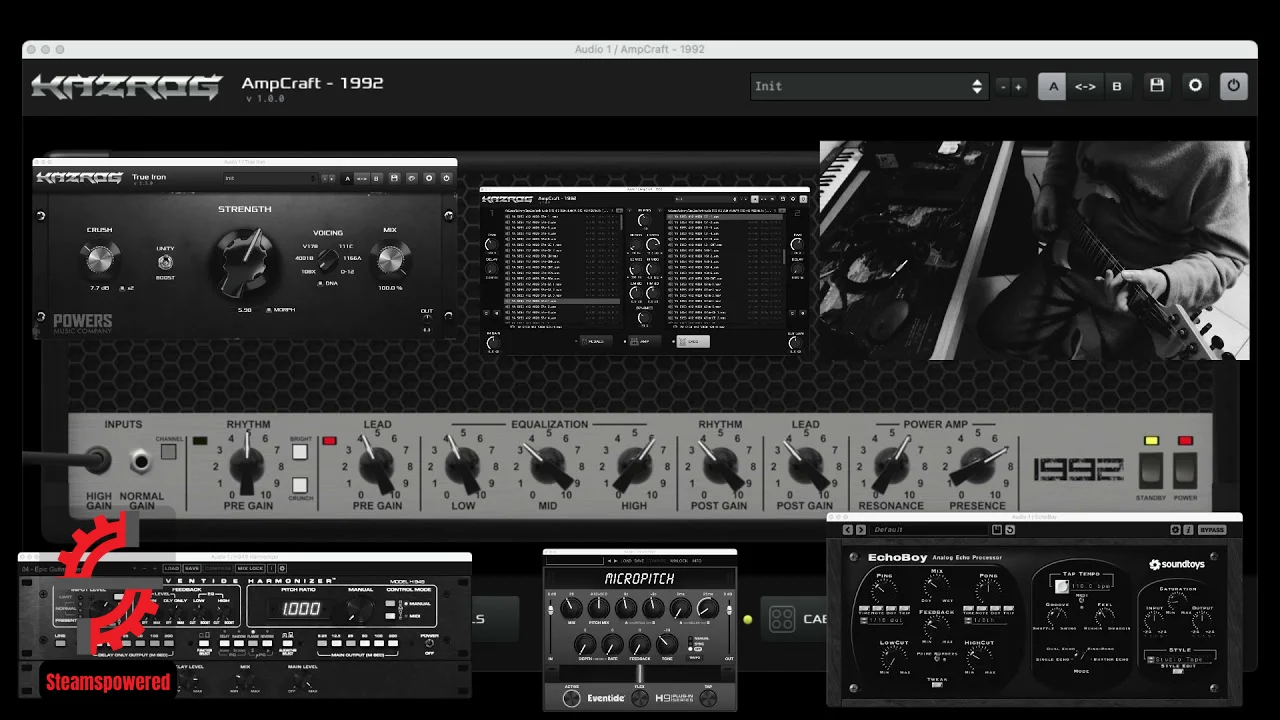This screenshot has width=1280, height=720.
Task: Click the MID equalization knob
Action: coord(548,467)
